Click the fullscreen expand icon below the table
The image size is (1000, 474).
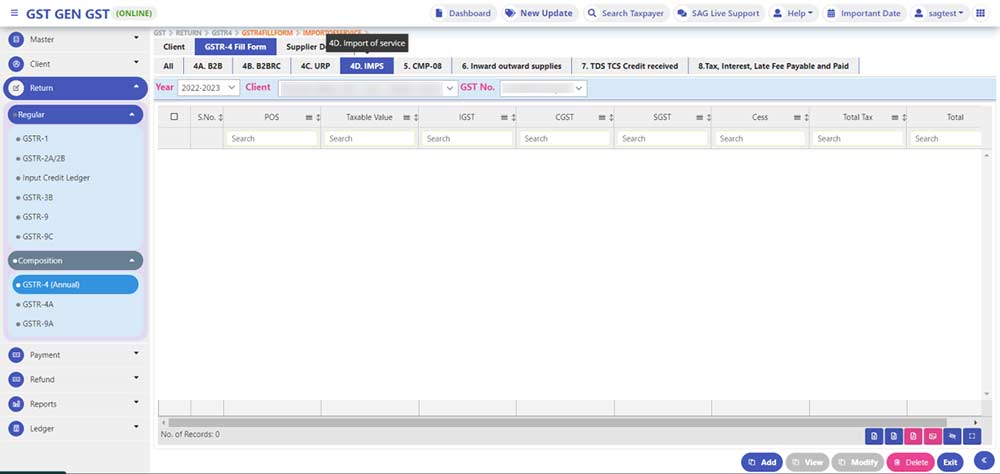[x=970, y=436]
